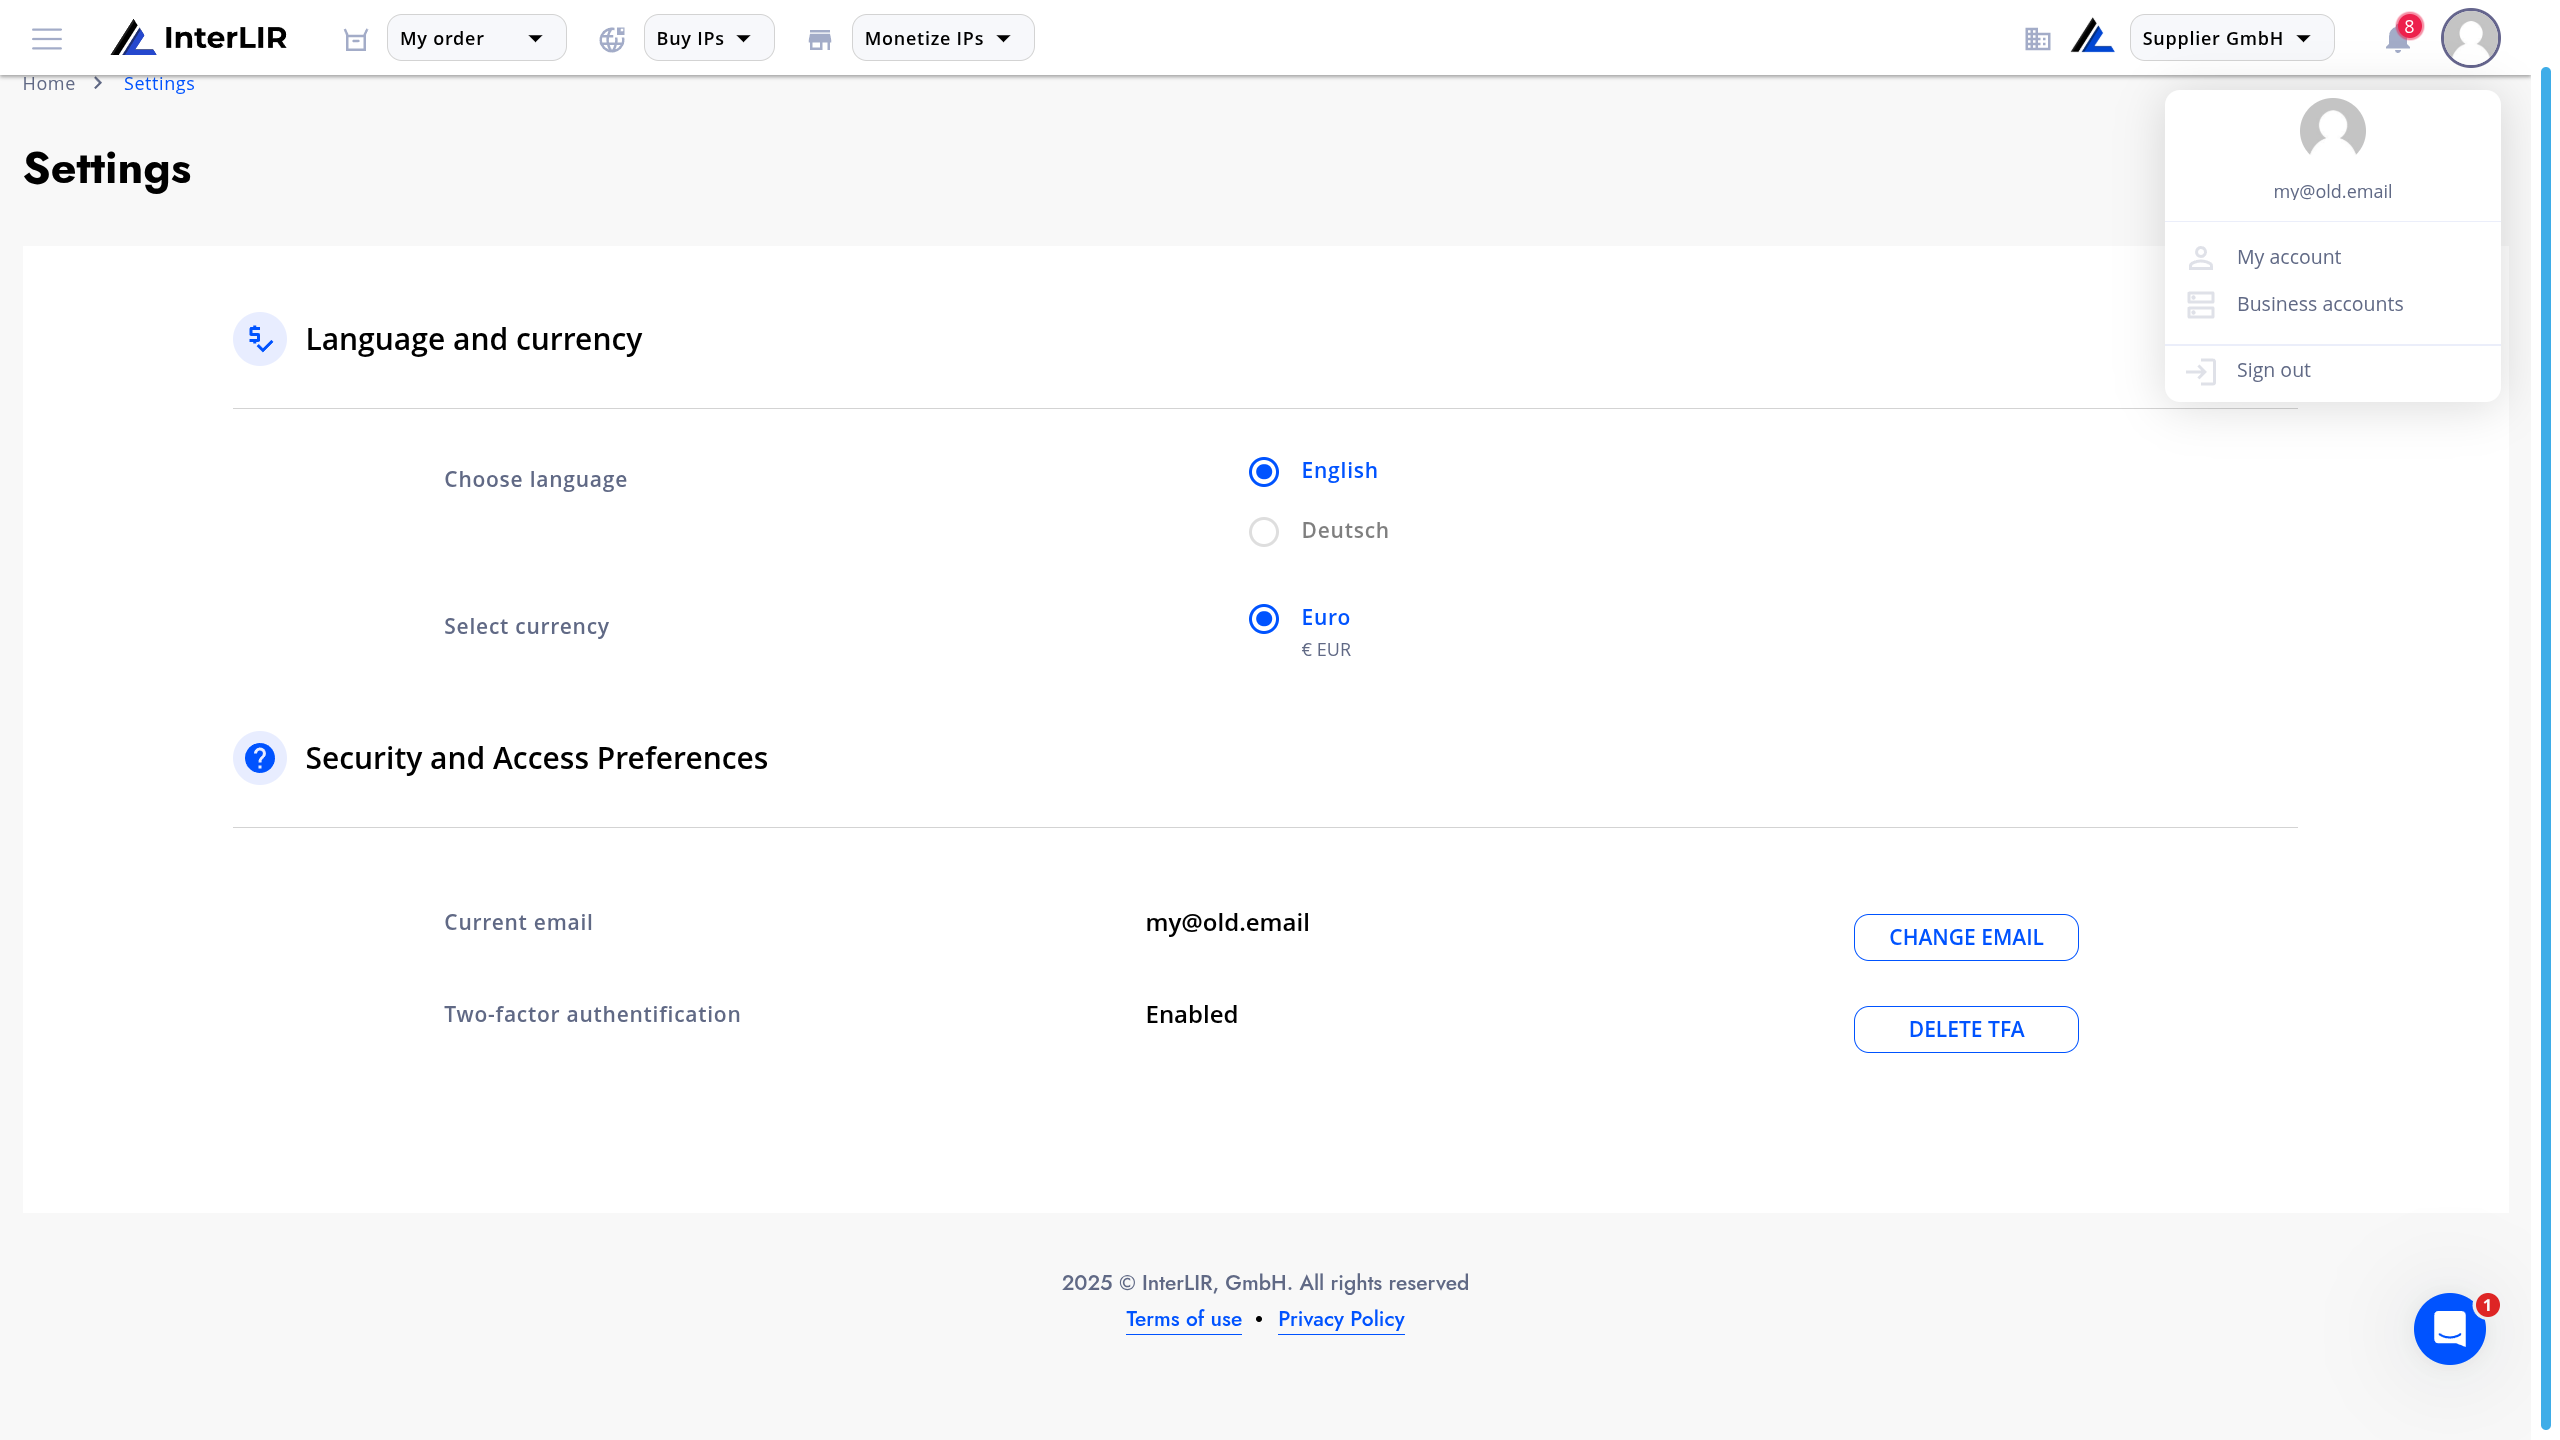Click the shopping cart icon beside My order
Image resolution: width=2560 pixels, height=1440 pixels.
[x=356, y=39]
